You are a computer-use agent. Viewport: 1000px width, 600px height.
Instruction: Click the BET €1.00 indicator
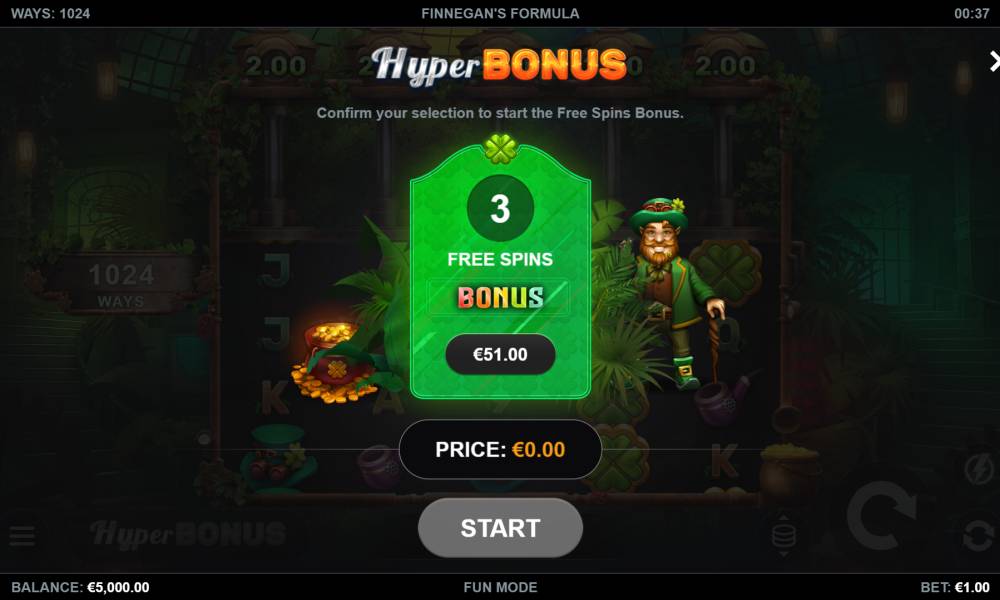(955, 587)
